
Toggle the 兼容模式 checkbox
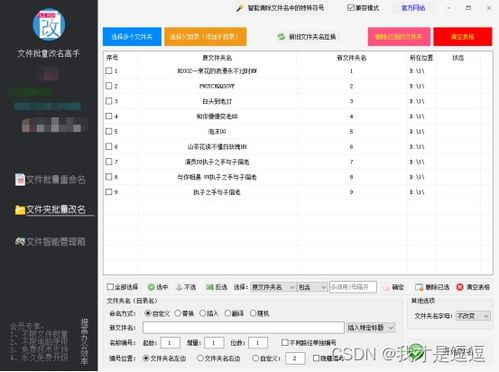350,8
